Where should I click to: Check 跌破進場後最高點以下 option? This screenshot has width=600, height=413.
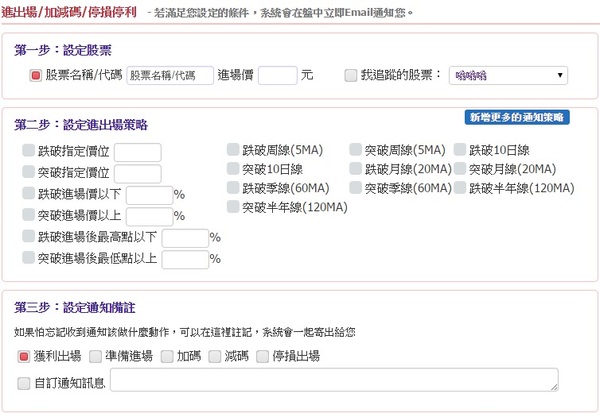(x=28, y=237)
